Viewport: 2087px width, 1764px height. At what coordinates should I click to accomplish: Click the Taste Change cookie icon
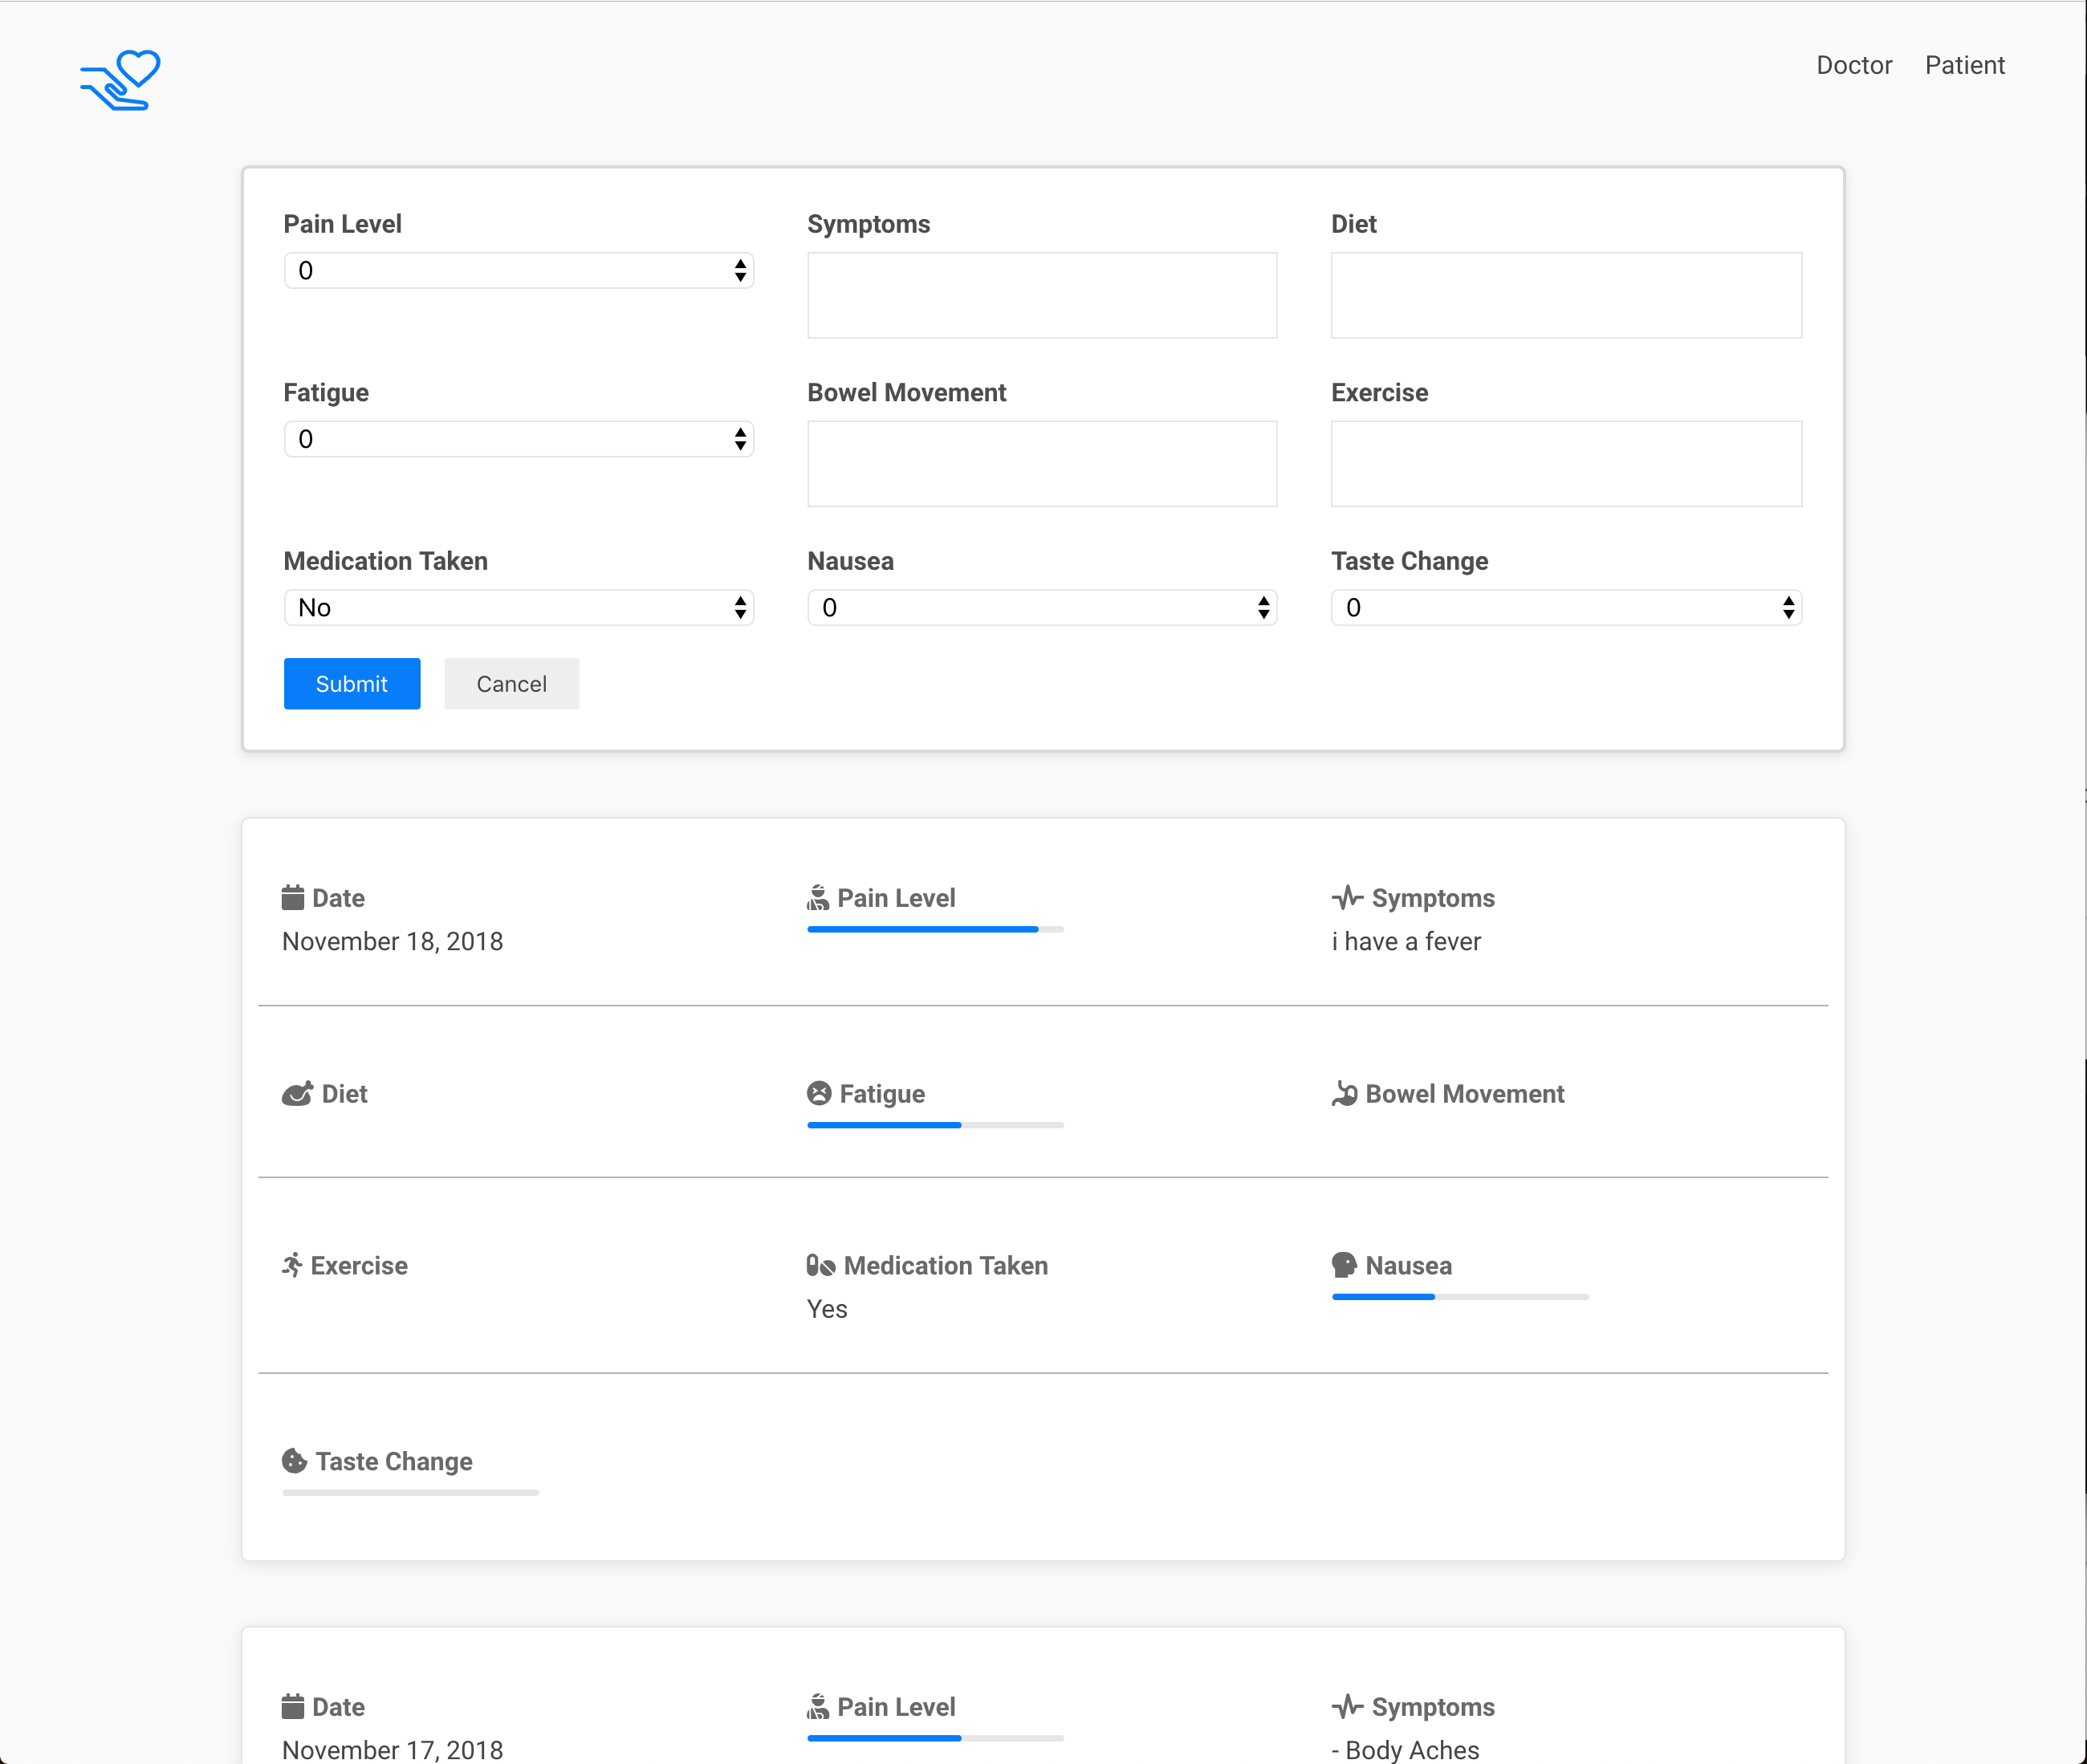pos(294,1461)
